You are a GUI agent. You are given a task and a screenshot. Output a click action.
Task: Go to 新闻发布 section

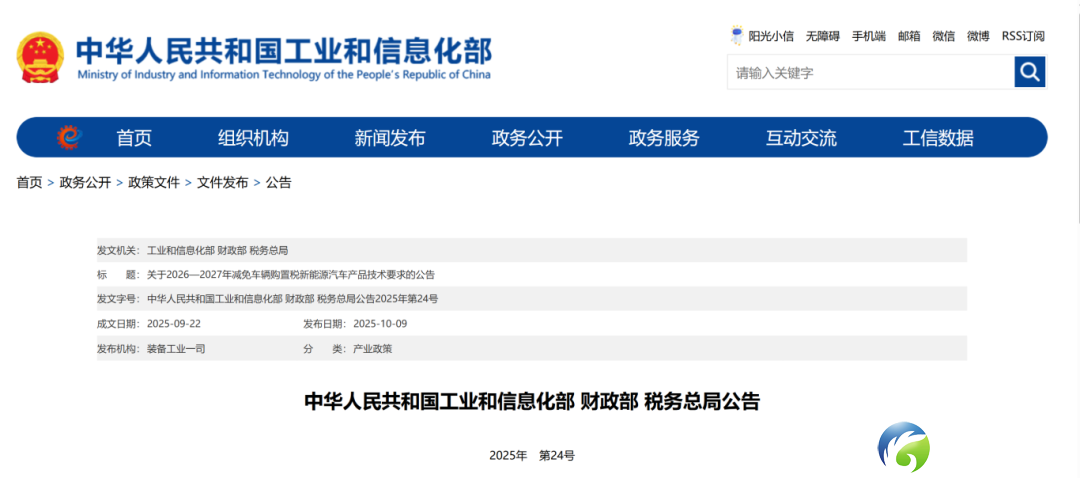tap(390, 138)
